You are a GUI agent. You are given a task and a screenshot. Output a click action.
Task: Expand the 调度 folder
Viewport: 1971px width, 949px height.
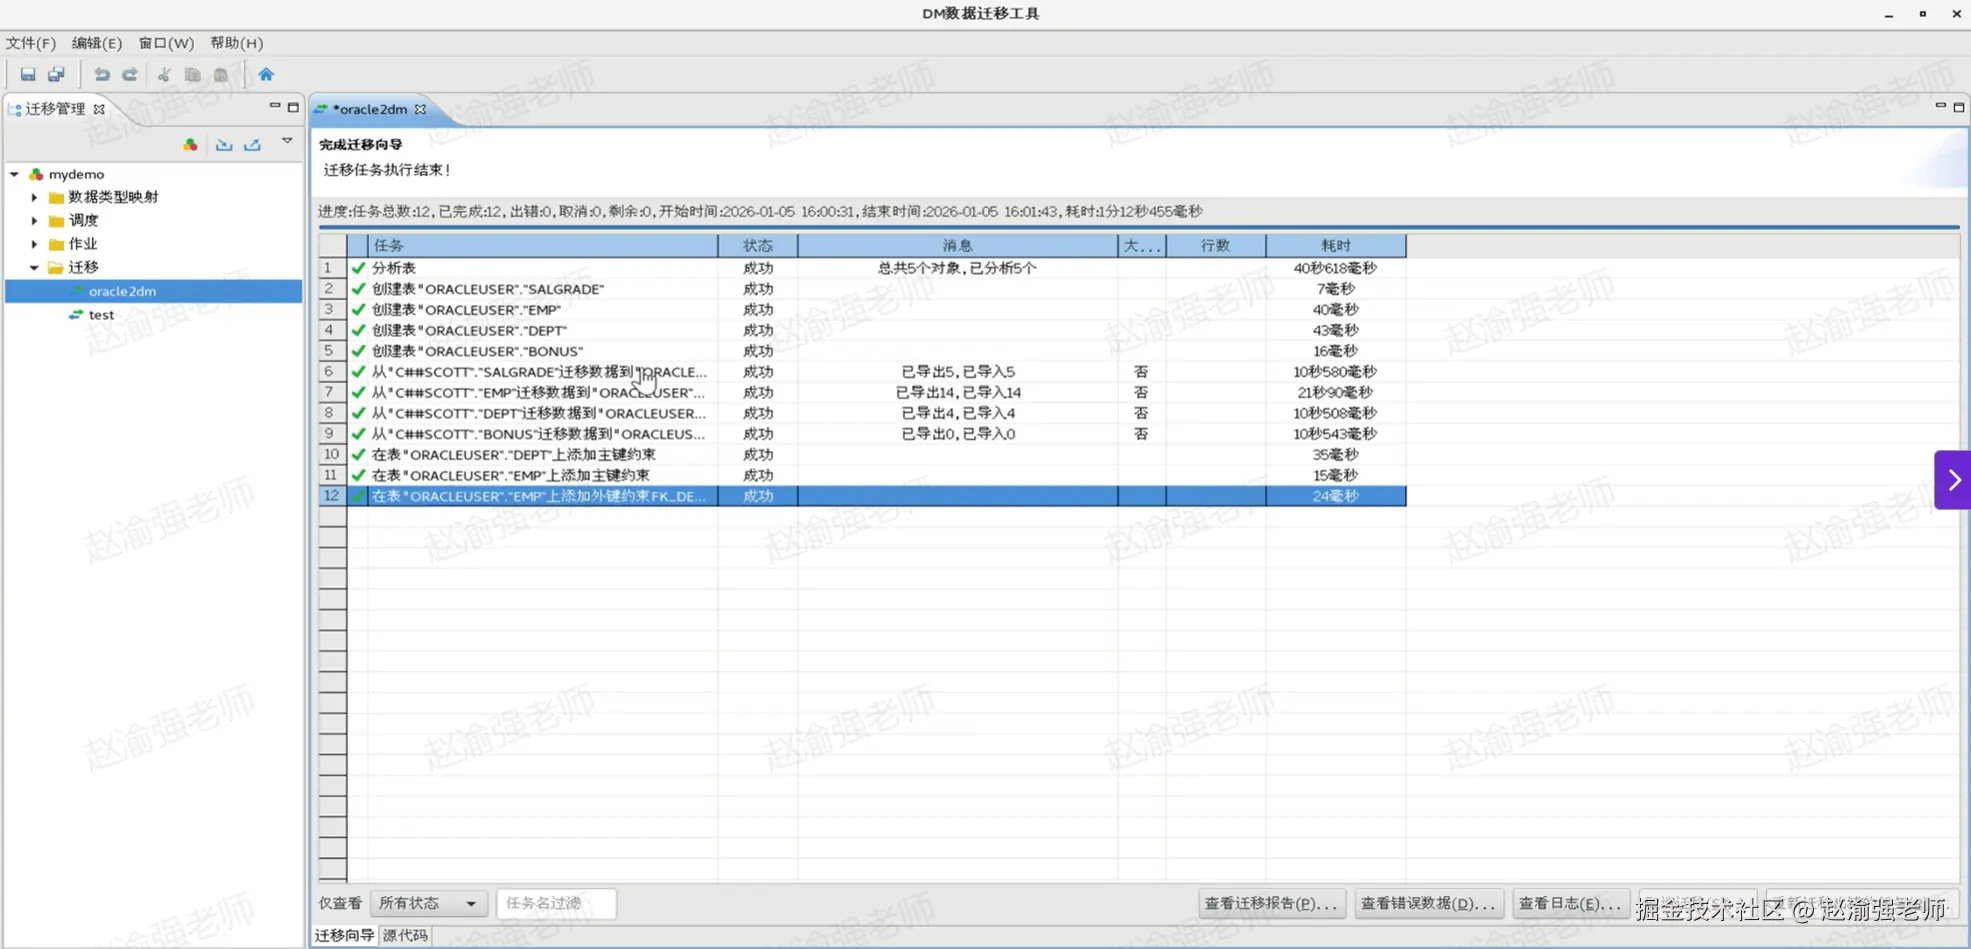[x=34, y=221]
